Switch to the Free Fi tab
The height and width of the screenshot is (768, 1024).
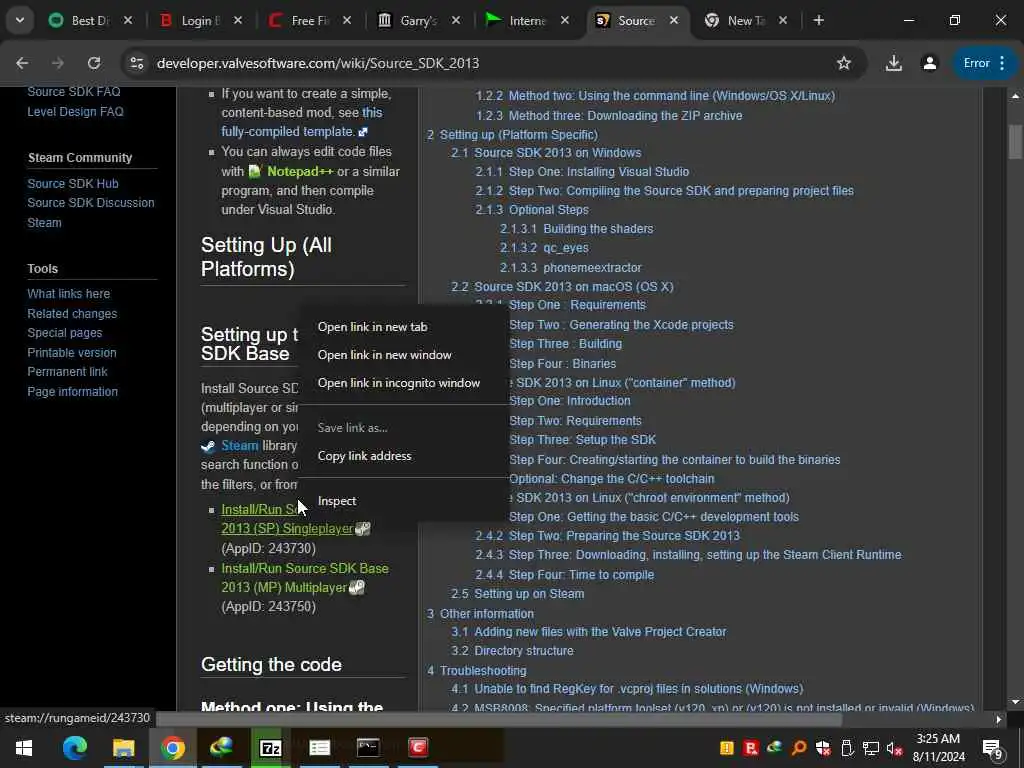[x=310, y=21]
